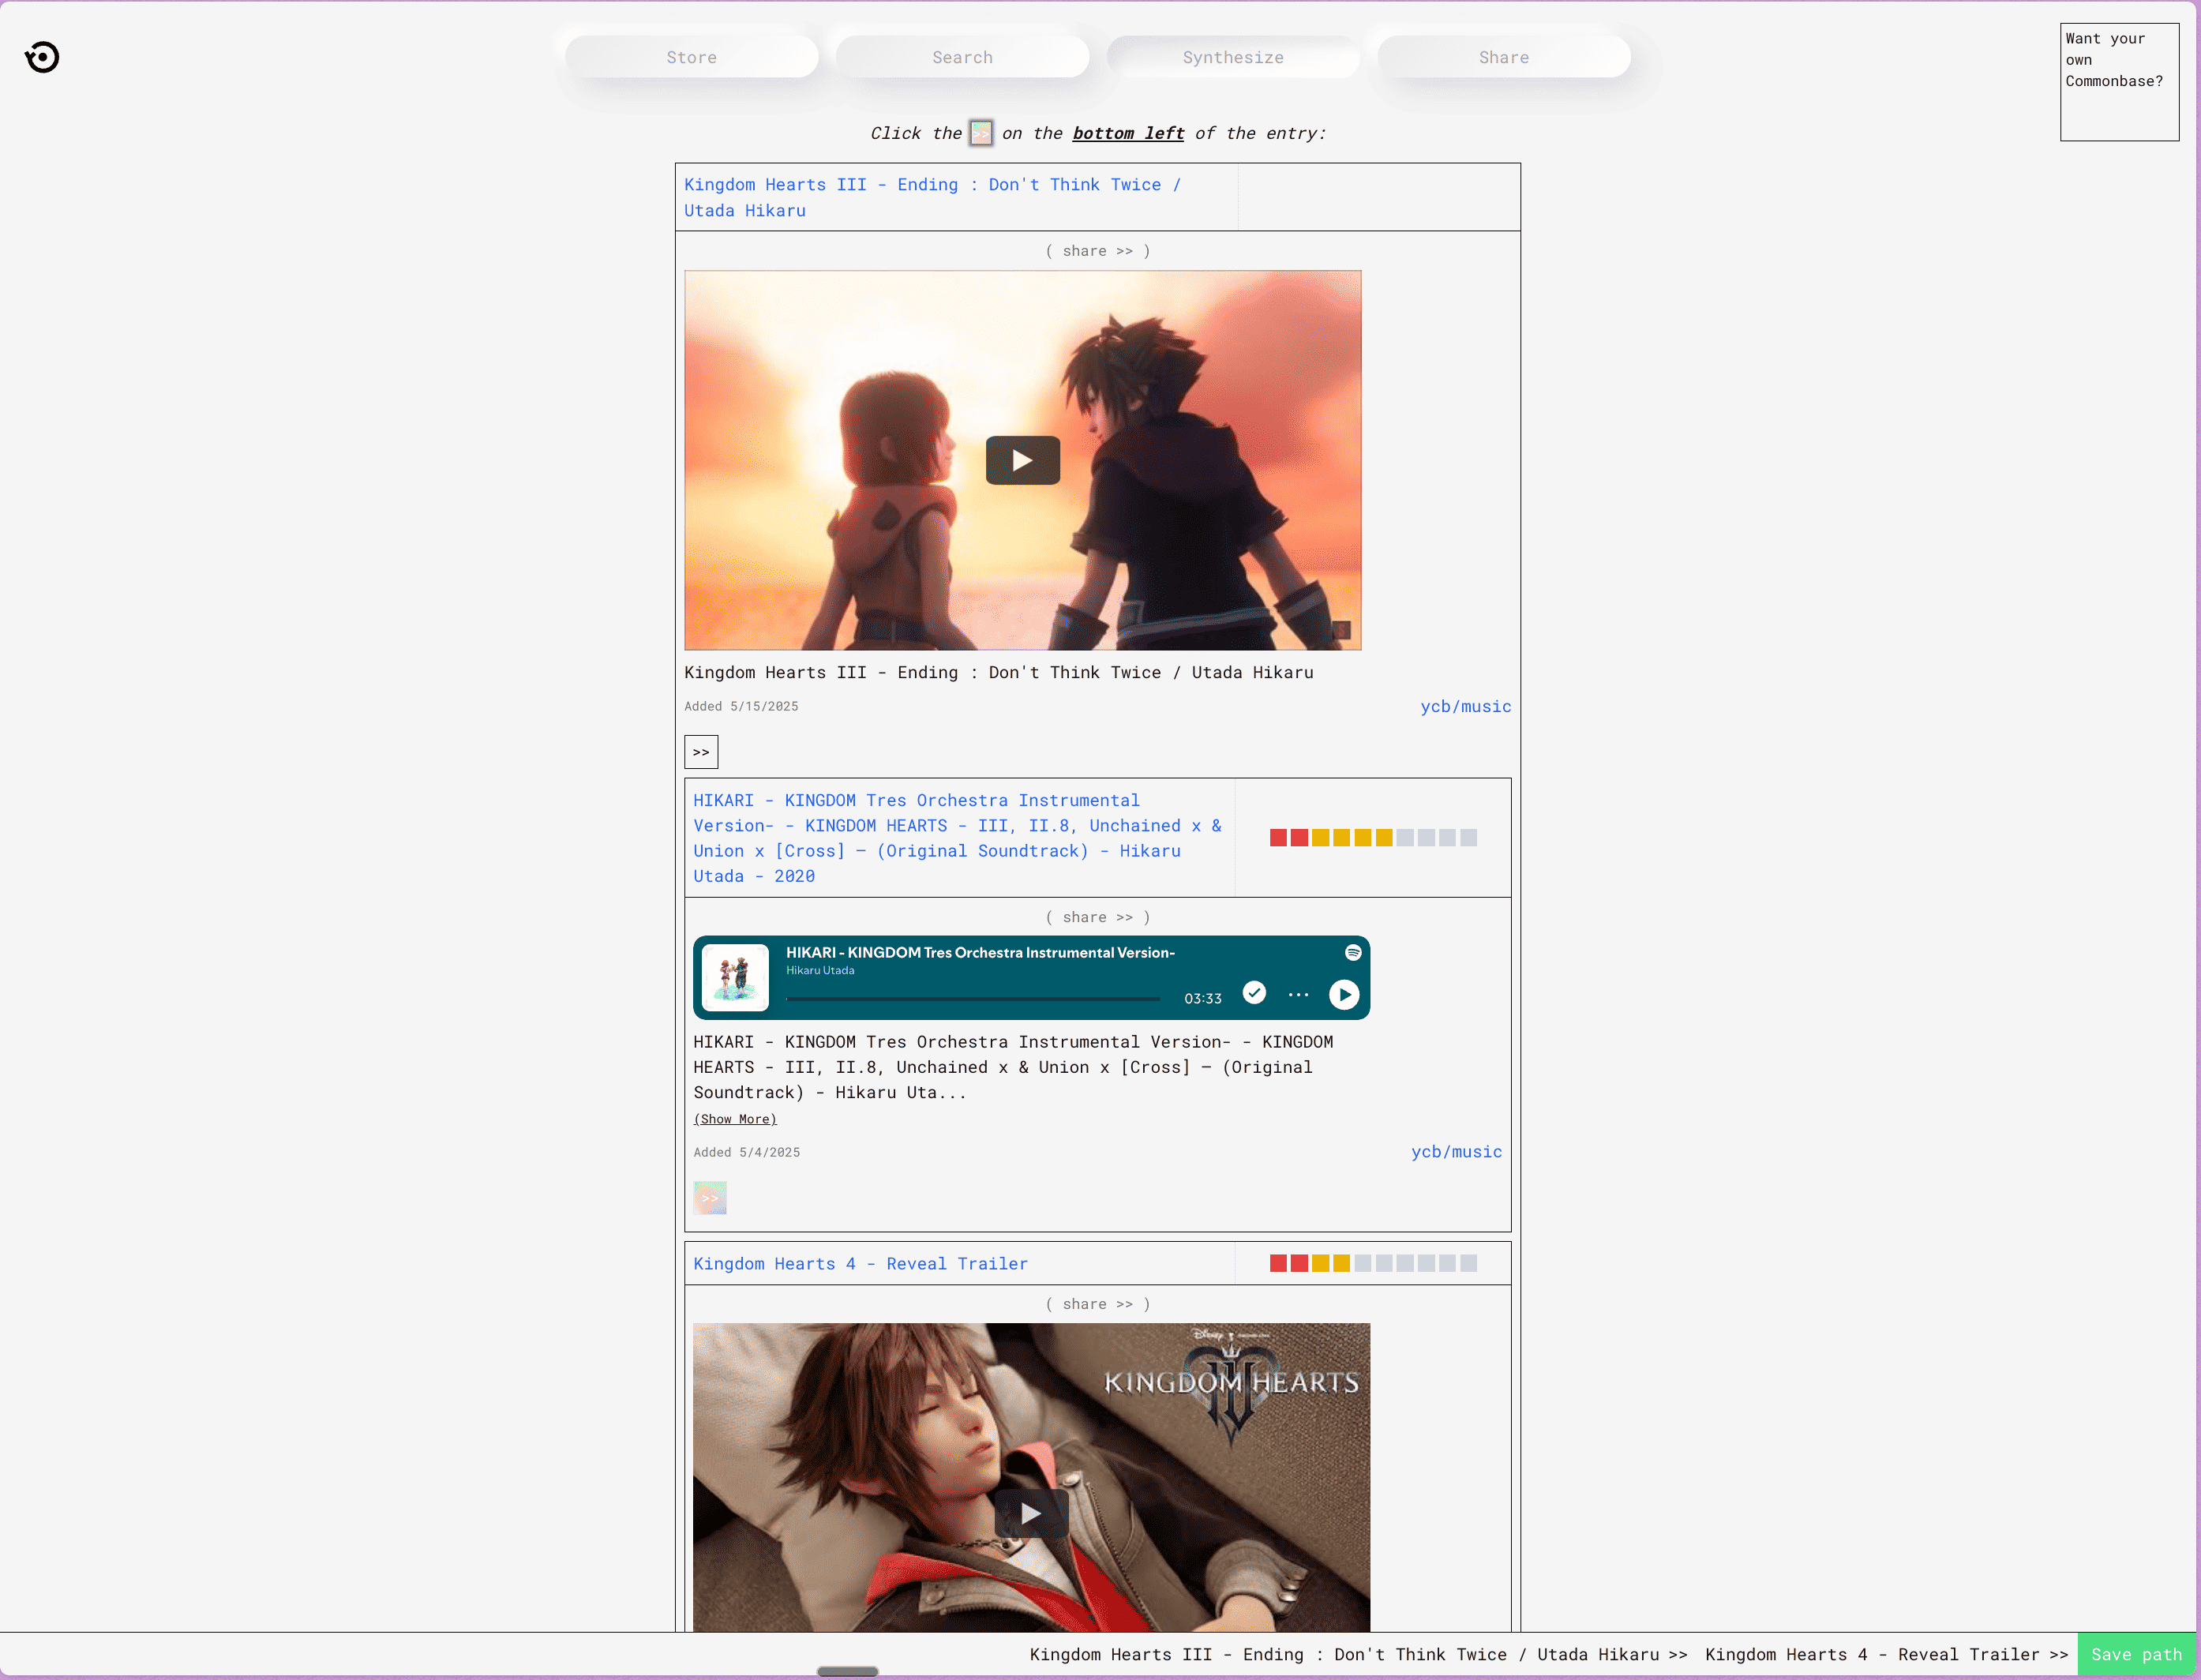Screen dimensions: 2201x1680
Task: Open the Search tab
Action: tap(962, 57)
